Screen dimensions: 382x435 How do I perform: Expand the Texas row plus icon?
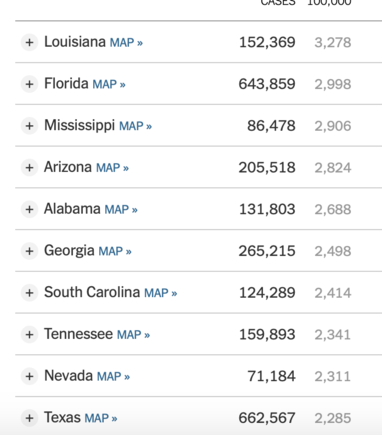click(29, 418)
